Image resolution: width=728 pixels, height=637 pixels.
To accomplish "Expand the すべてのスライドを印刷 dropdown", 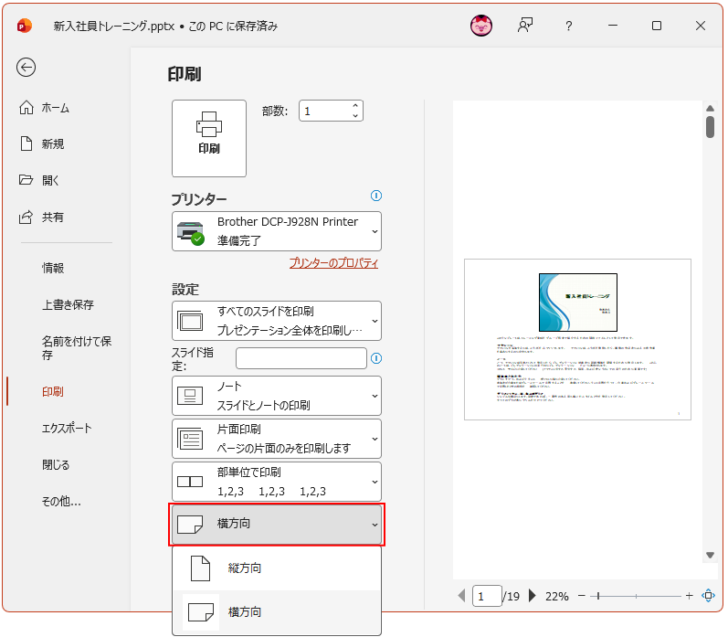I will [x=276, y=321].
